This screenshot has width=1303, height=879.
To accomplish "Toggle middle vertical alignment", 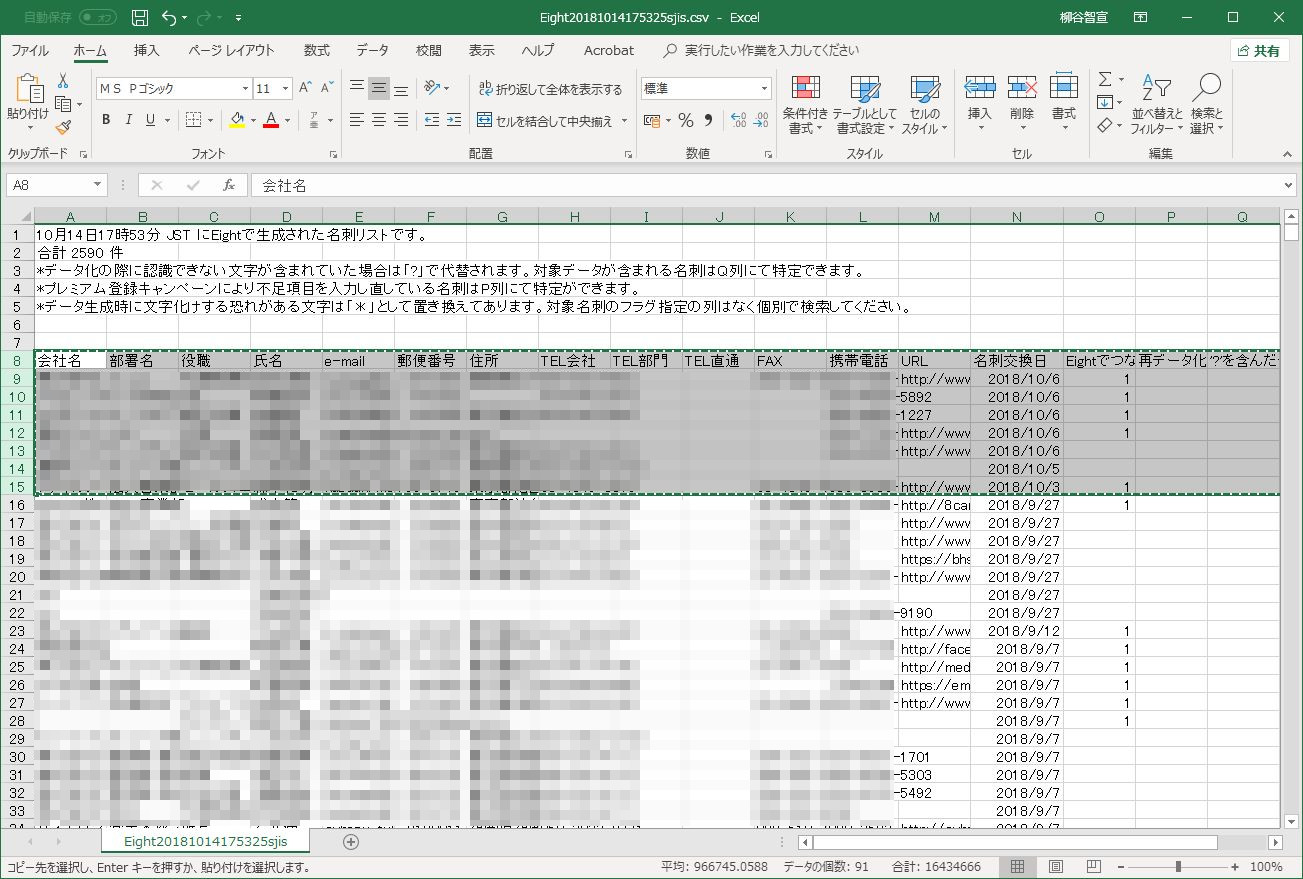I will pyautogui.click(x=379, y=89).
